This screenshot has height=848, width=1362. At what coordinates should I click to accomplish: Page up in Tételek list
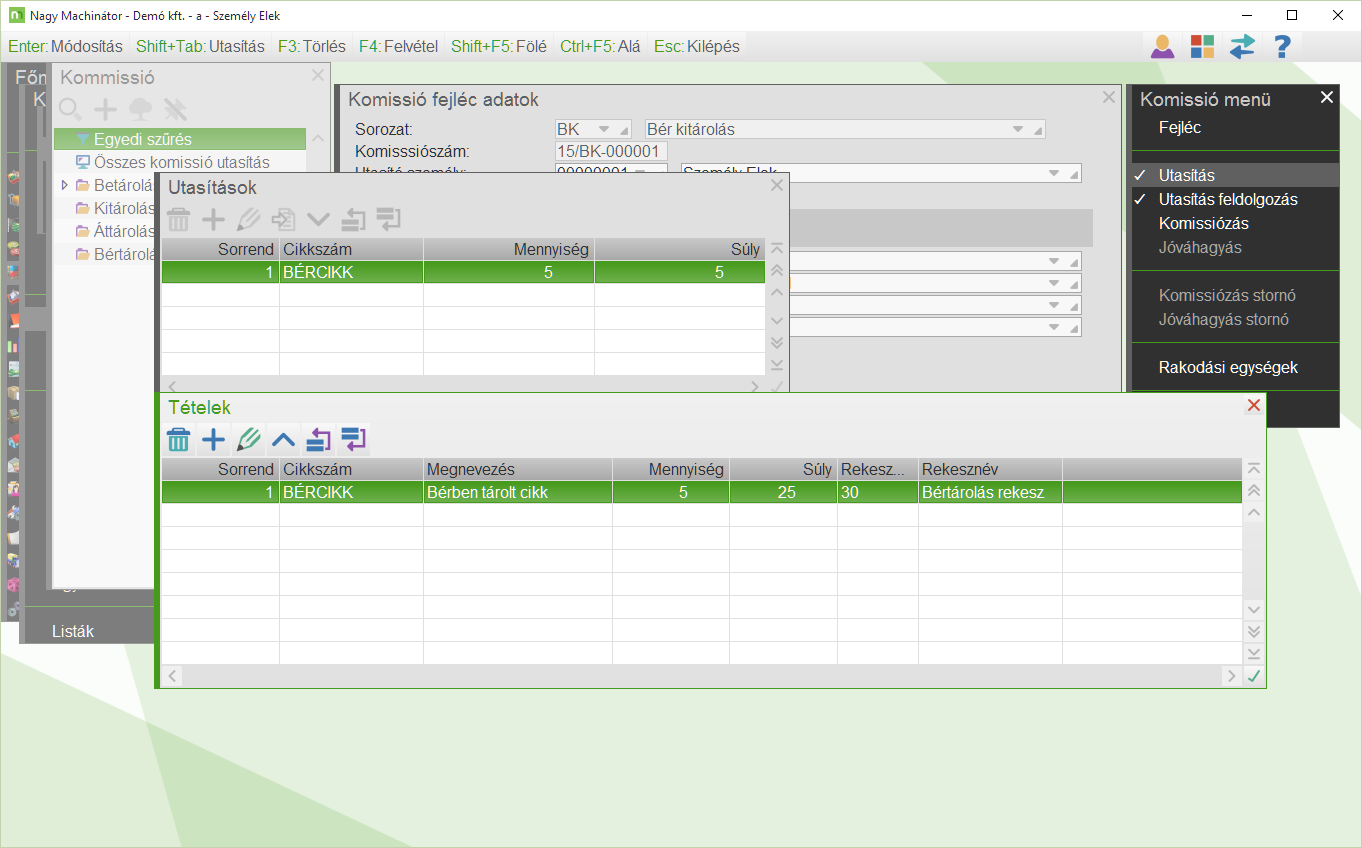tap(1254, 490)
